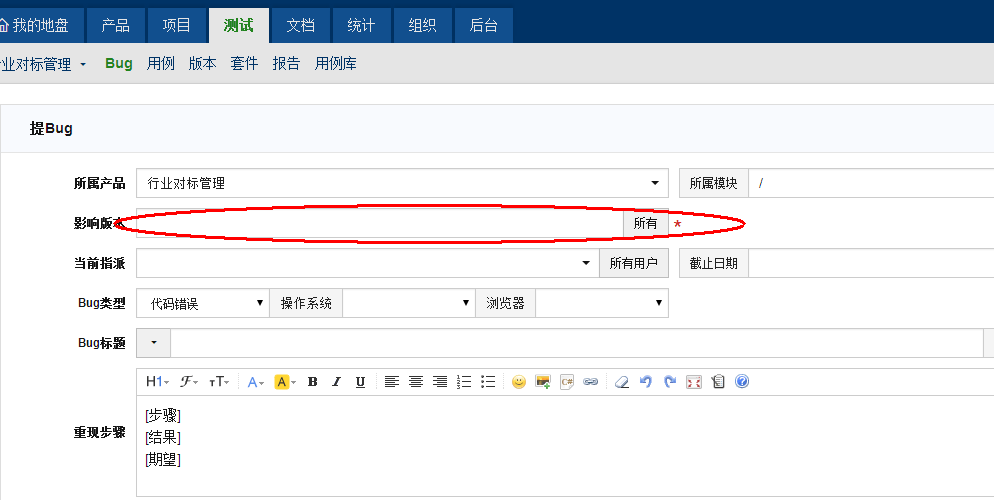This screenshot has width=994, height=500.
Task: Click the paste-as-template clipboard icon
Action: click(x=718, y=381)
